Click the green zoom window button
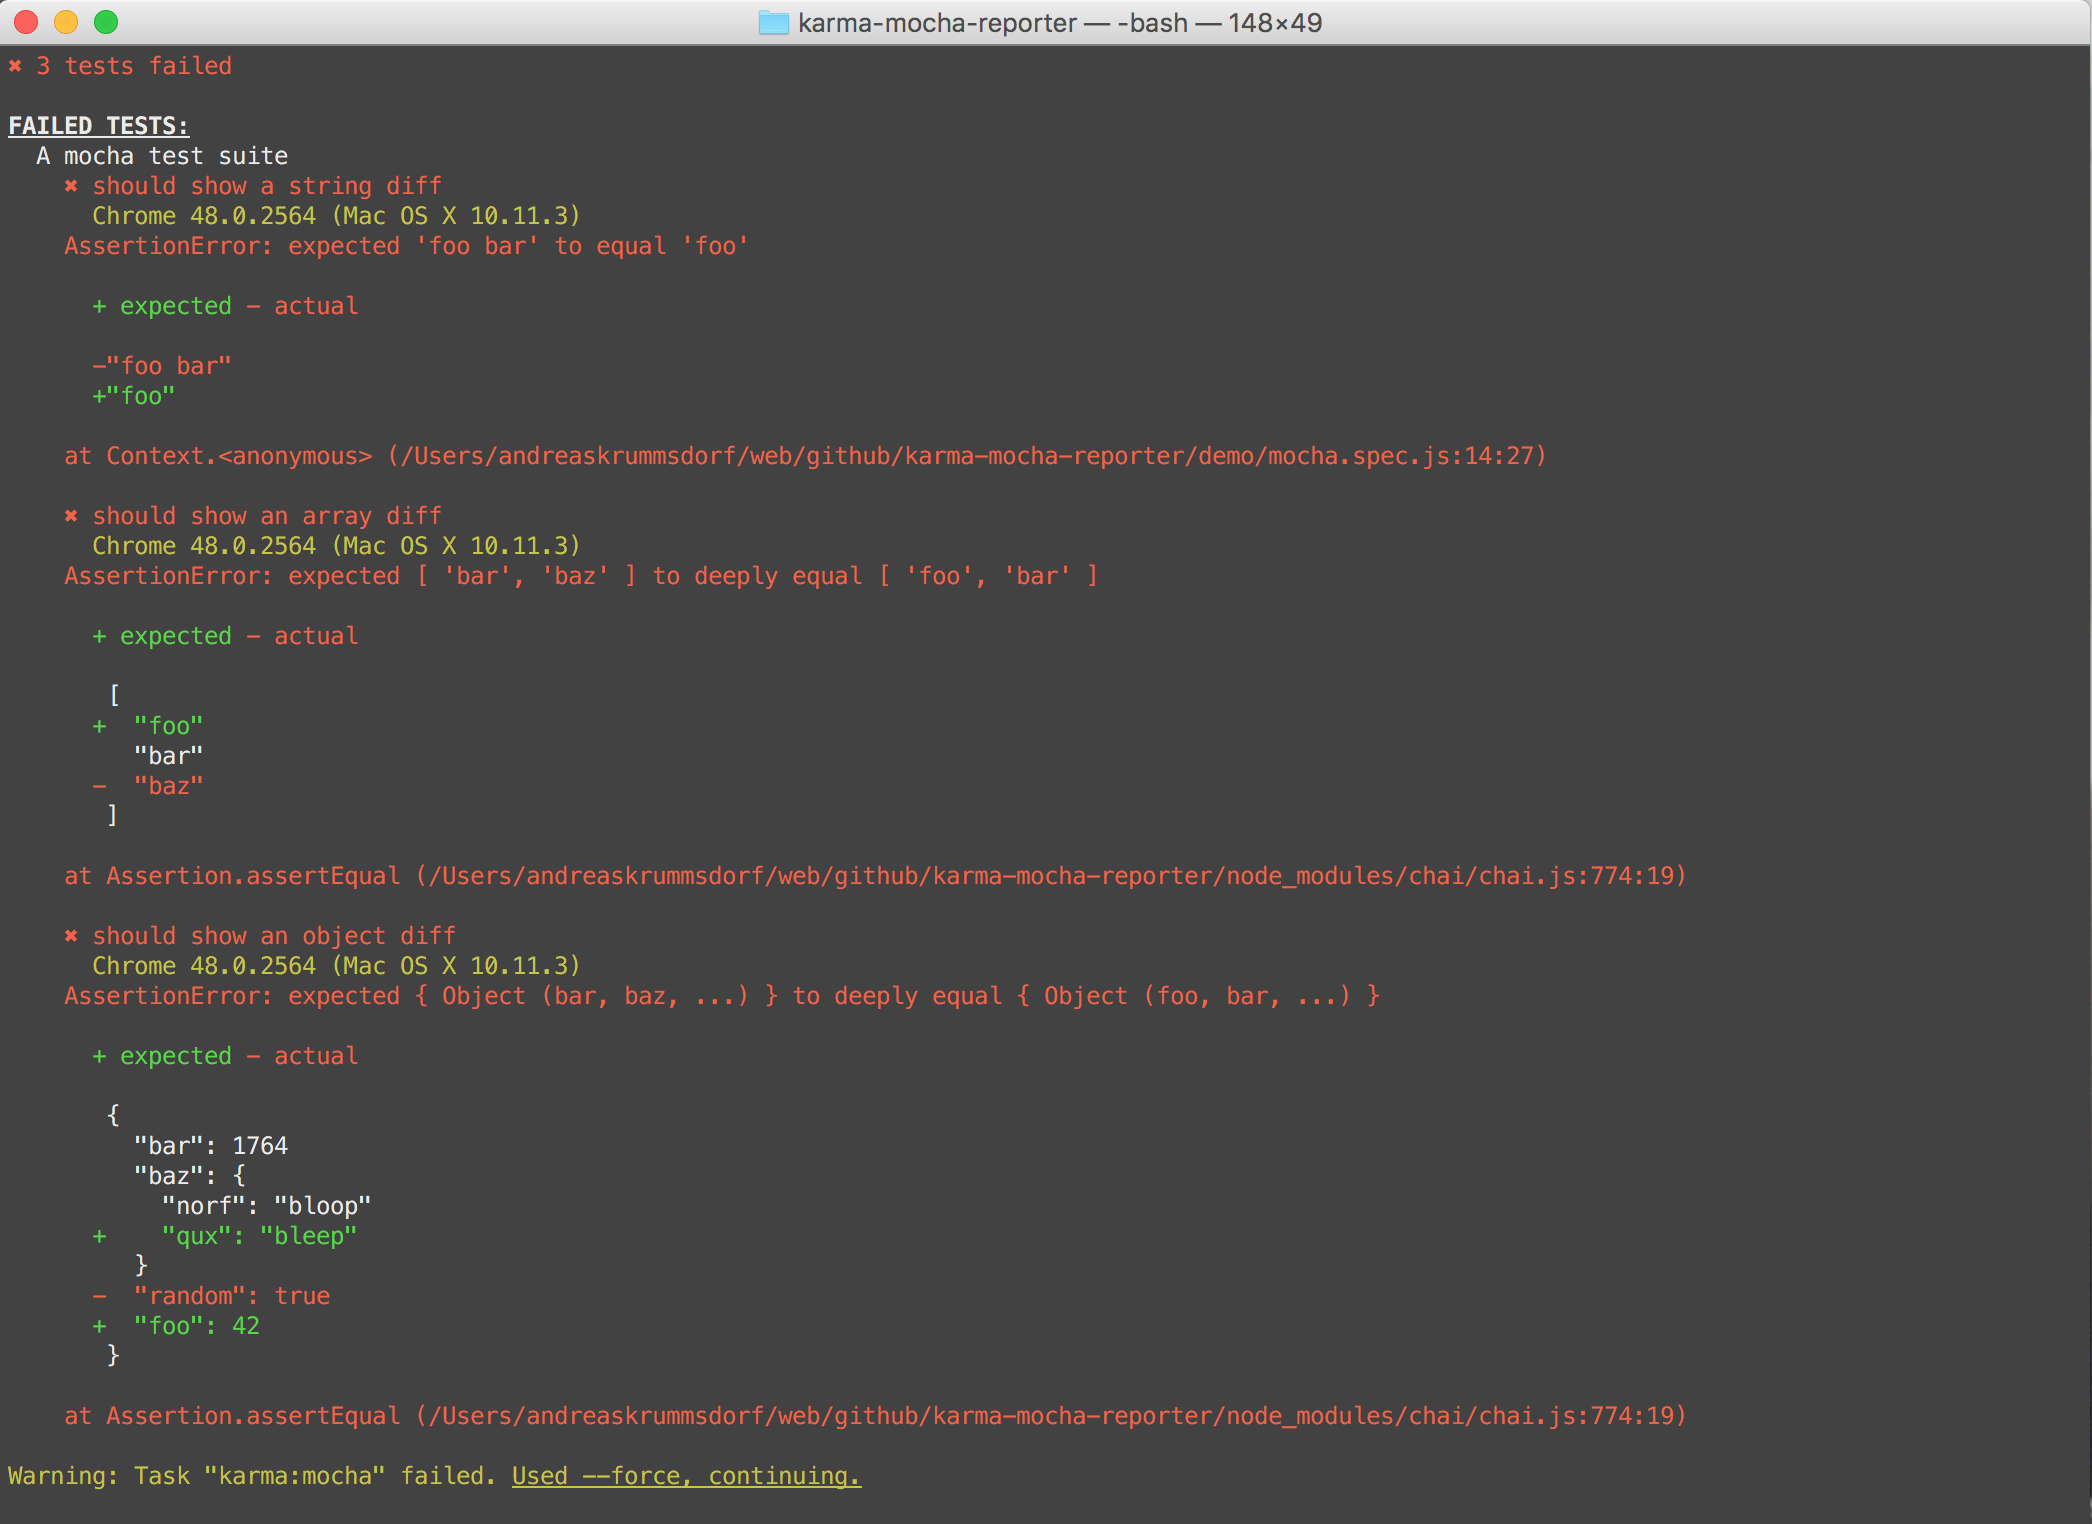The width and height of the screenshot is (2092, 1524). pos(106,22)
